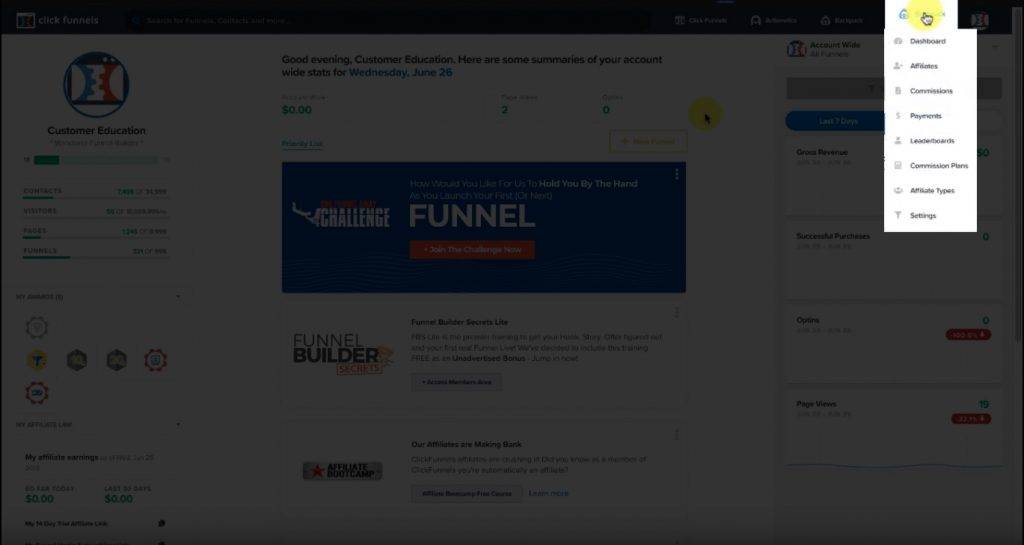Click the Funnel Builder Secrets logo

coord(342,354)
